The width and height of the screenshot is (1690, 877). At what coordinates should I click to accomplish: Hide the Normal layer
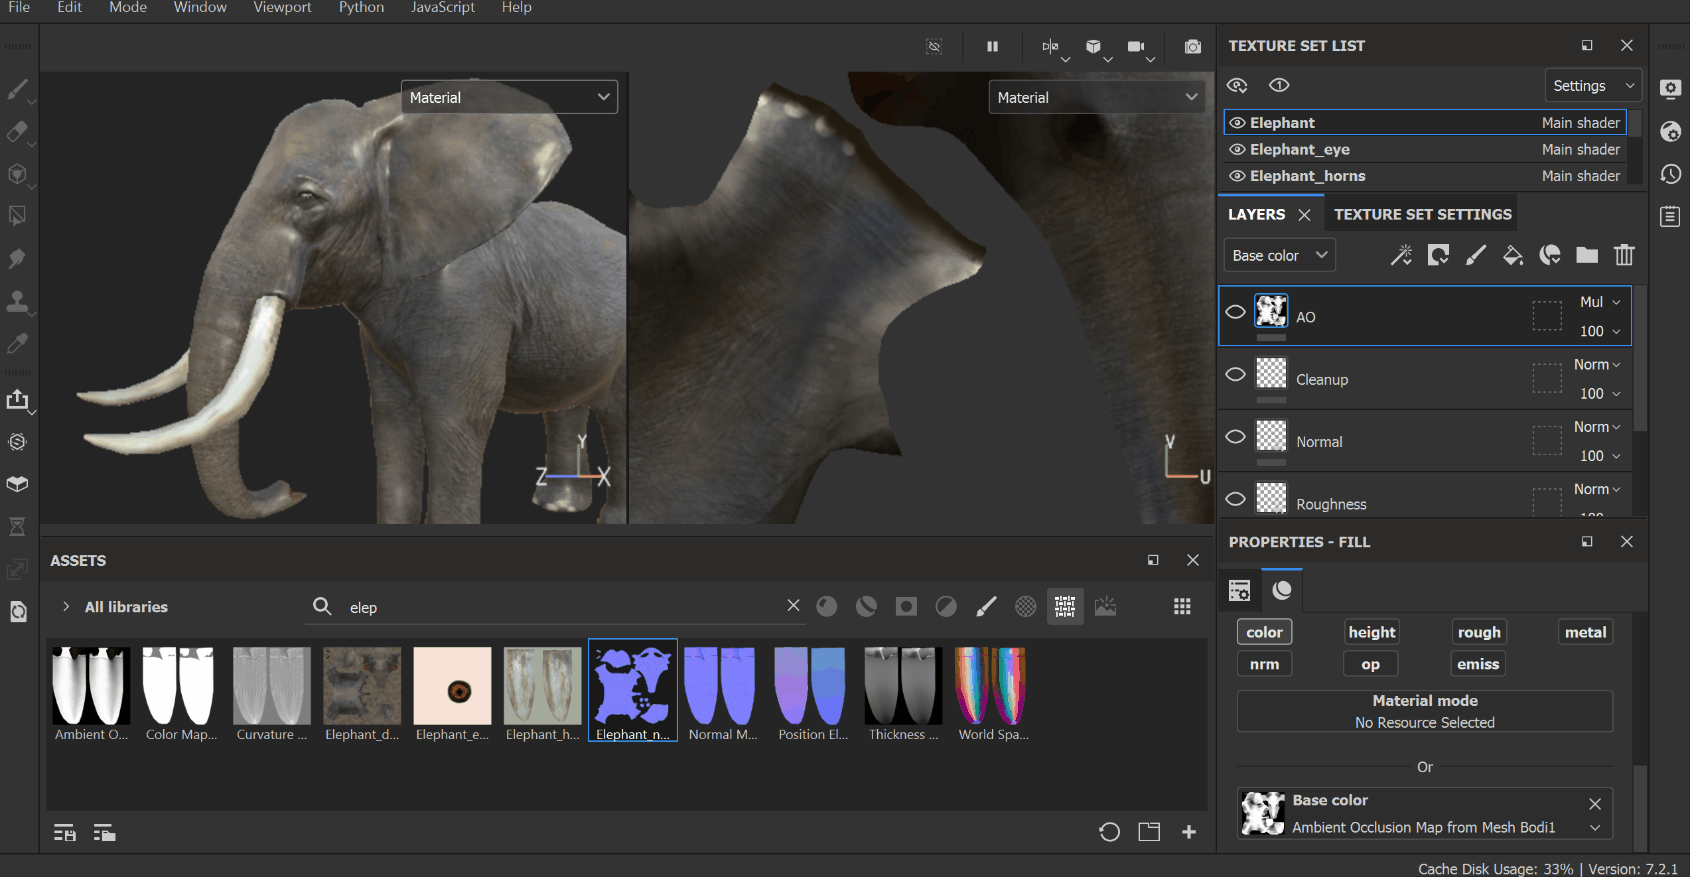tap(1235, 436)
